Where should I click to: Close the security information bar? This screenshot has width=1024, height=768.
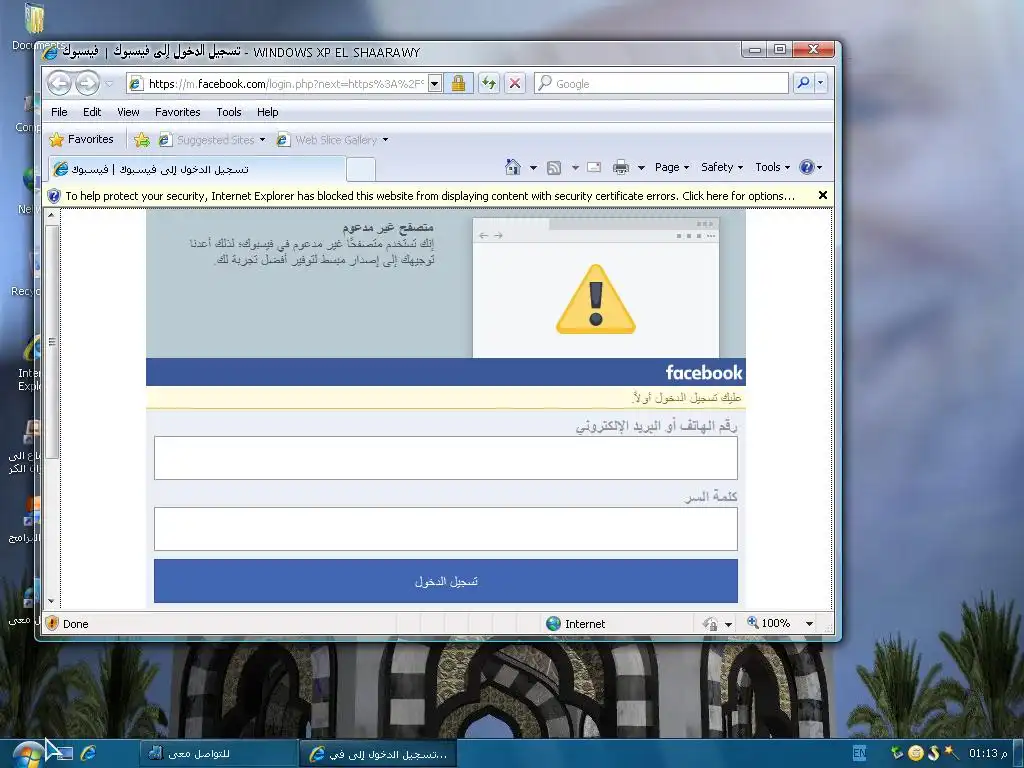coord(823,195)
